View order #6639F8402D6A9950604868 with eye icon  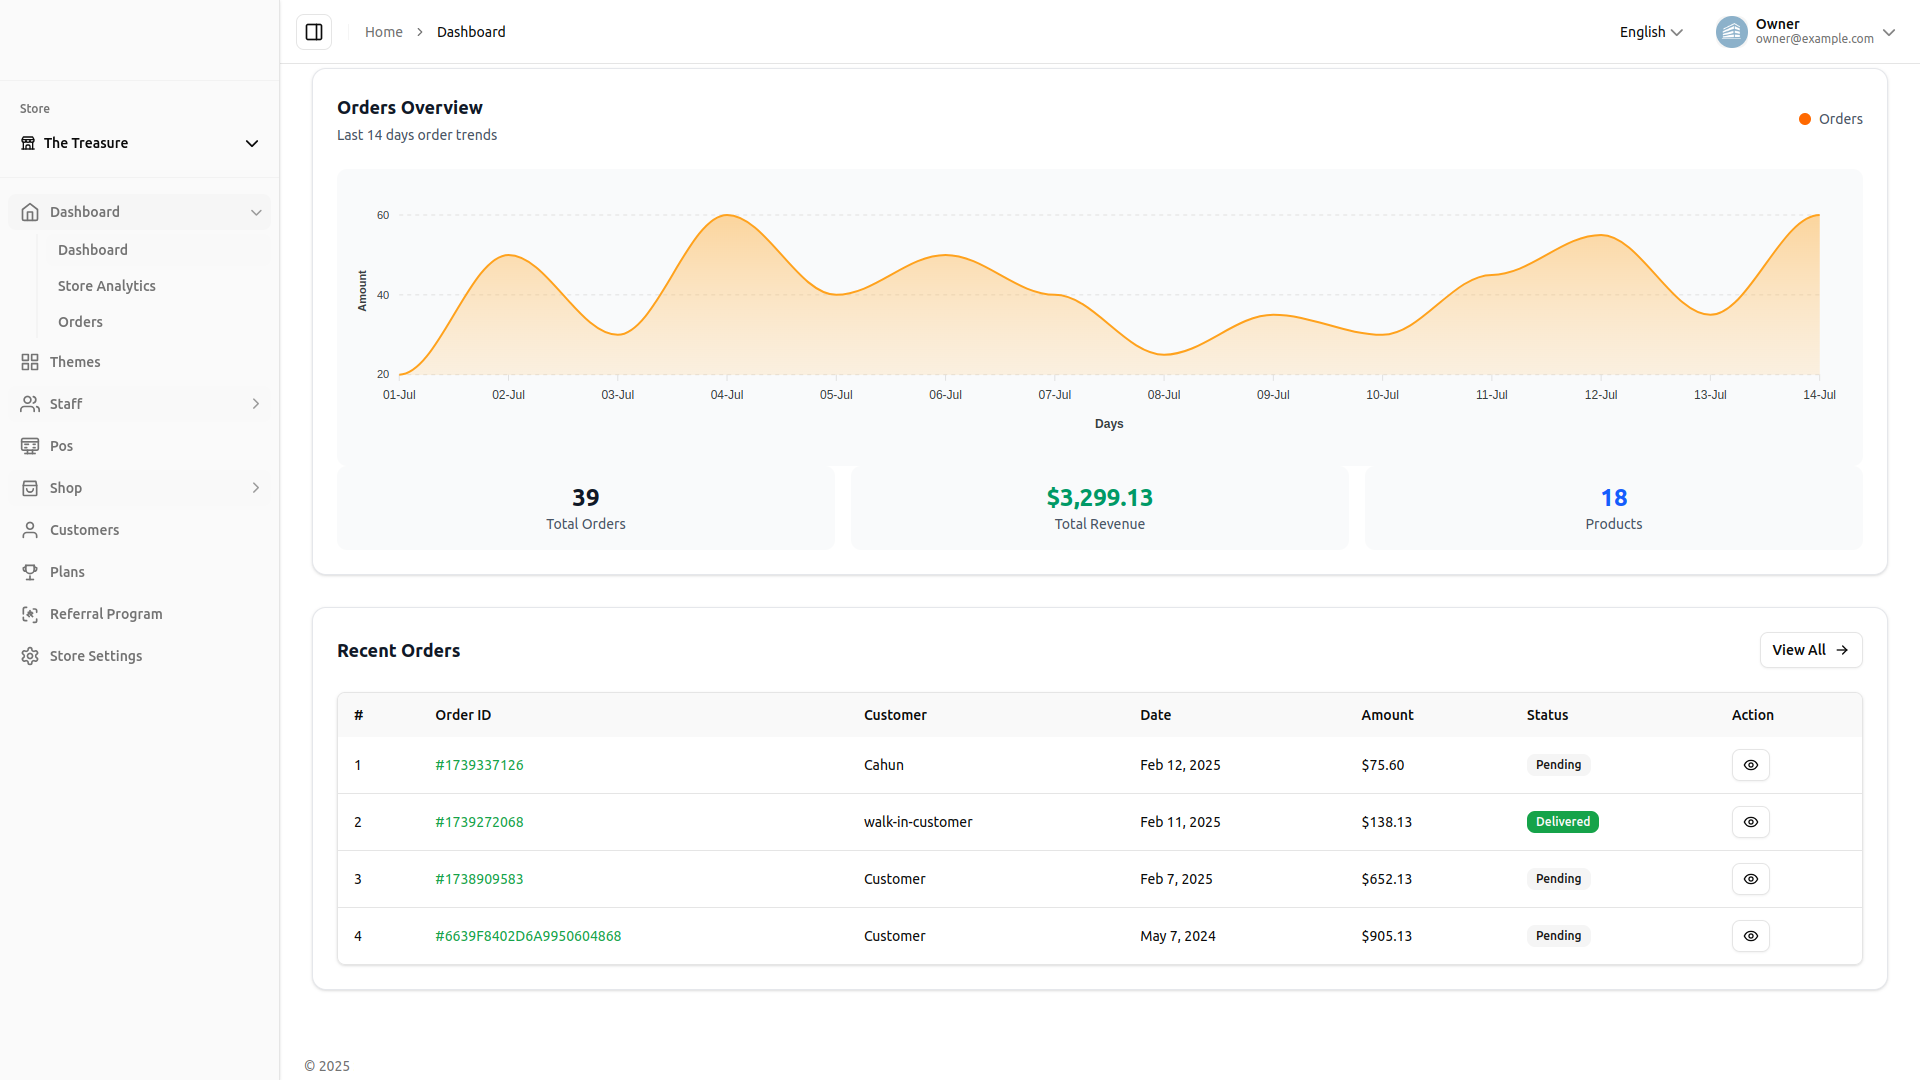[1750, 936]
